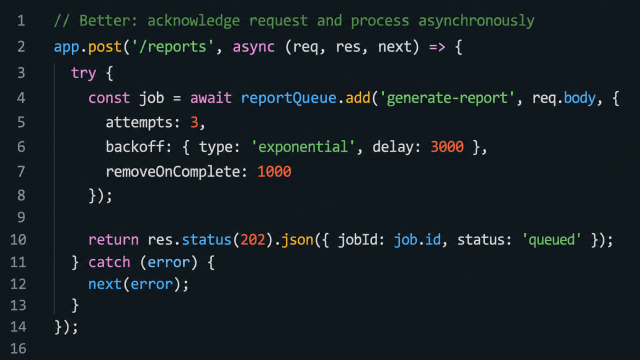Click the status code 202
This screenshot has width=640, height=360.
[x=253, y=240]
